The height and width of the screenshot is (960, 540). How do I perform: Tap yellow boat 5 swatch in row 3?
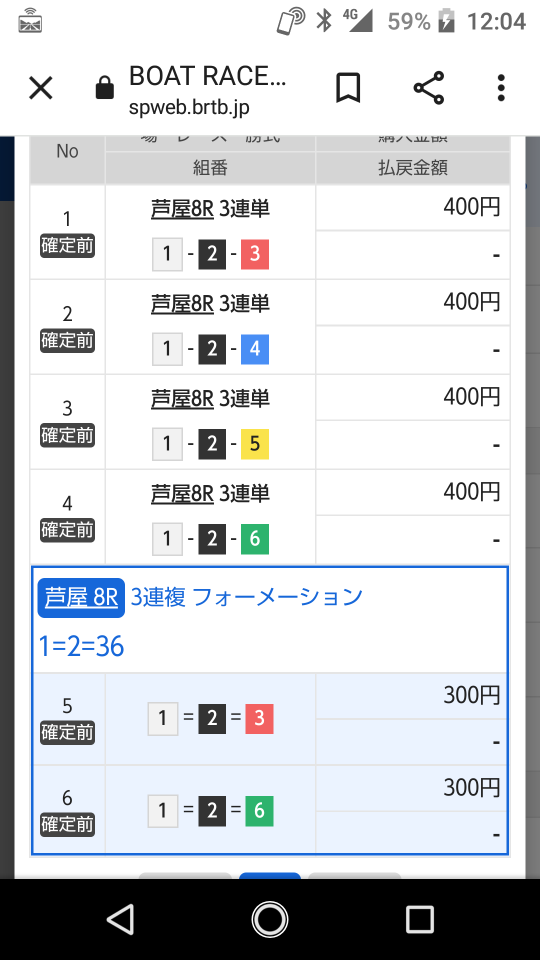255,444
